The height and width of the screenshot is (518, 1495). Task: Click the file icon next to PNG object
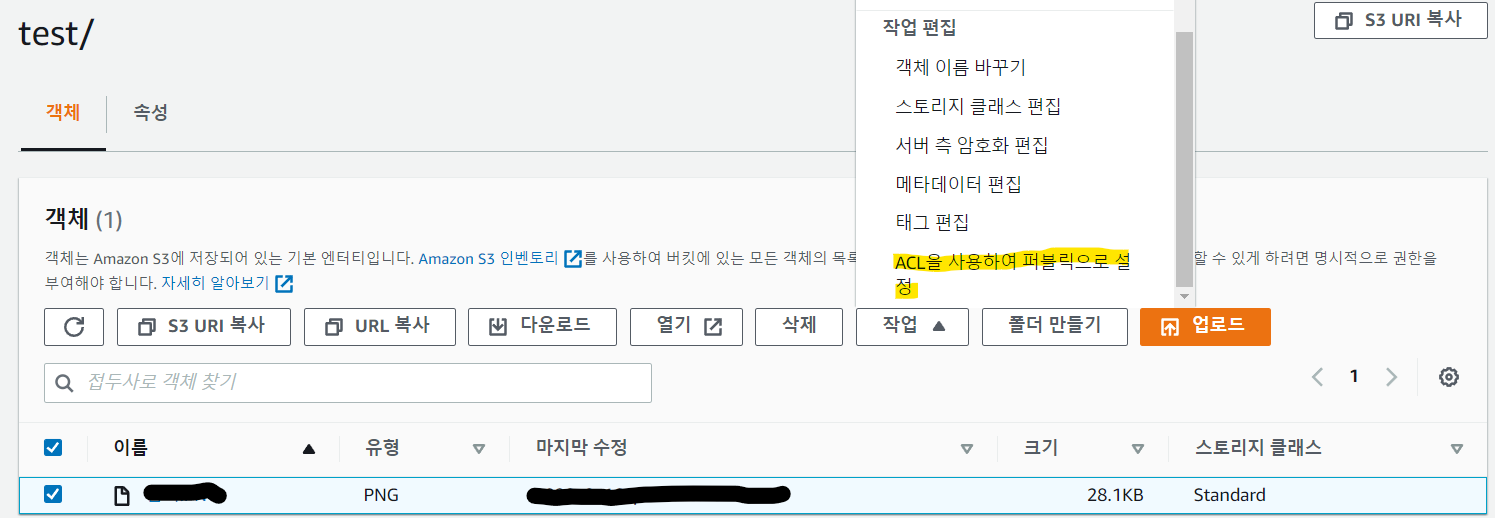122,494
